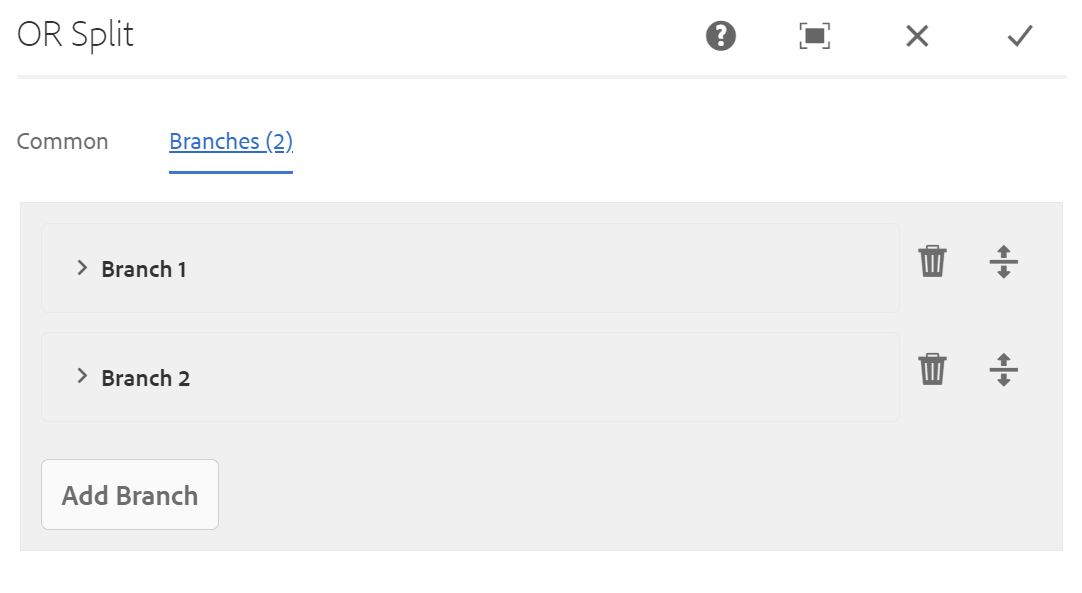1082x593 pixels.
Task: Confirm changes with the checkmark icon
Action: (x=1019, y=36)
